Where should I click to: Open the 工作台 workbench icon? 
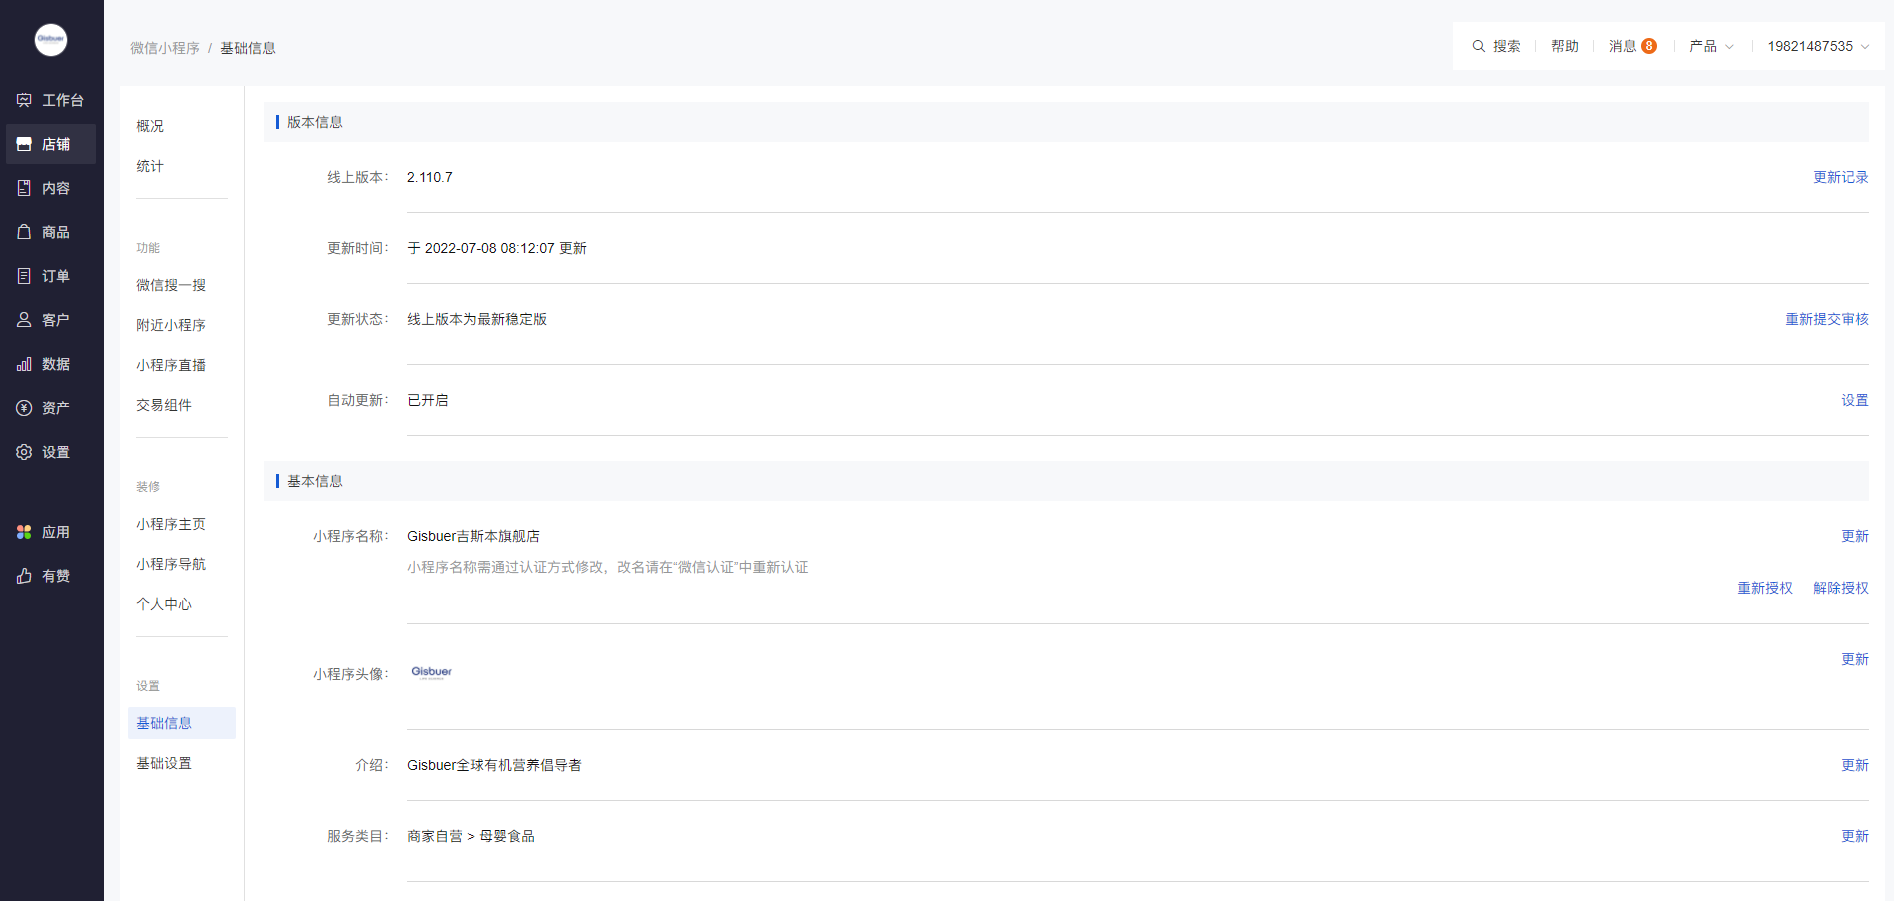click(24, 100)
